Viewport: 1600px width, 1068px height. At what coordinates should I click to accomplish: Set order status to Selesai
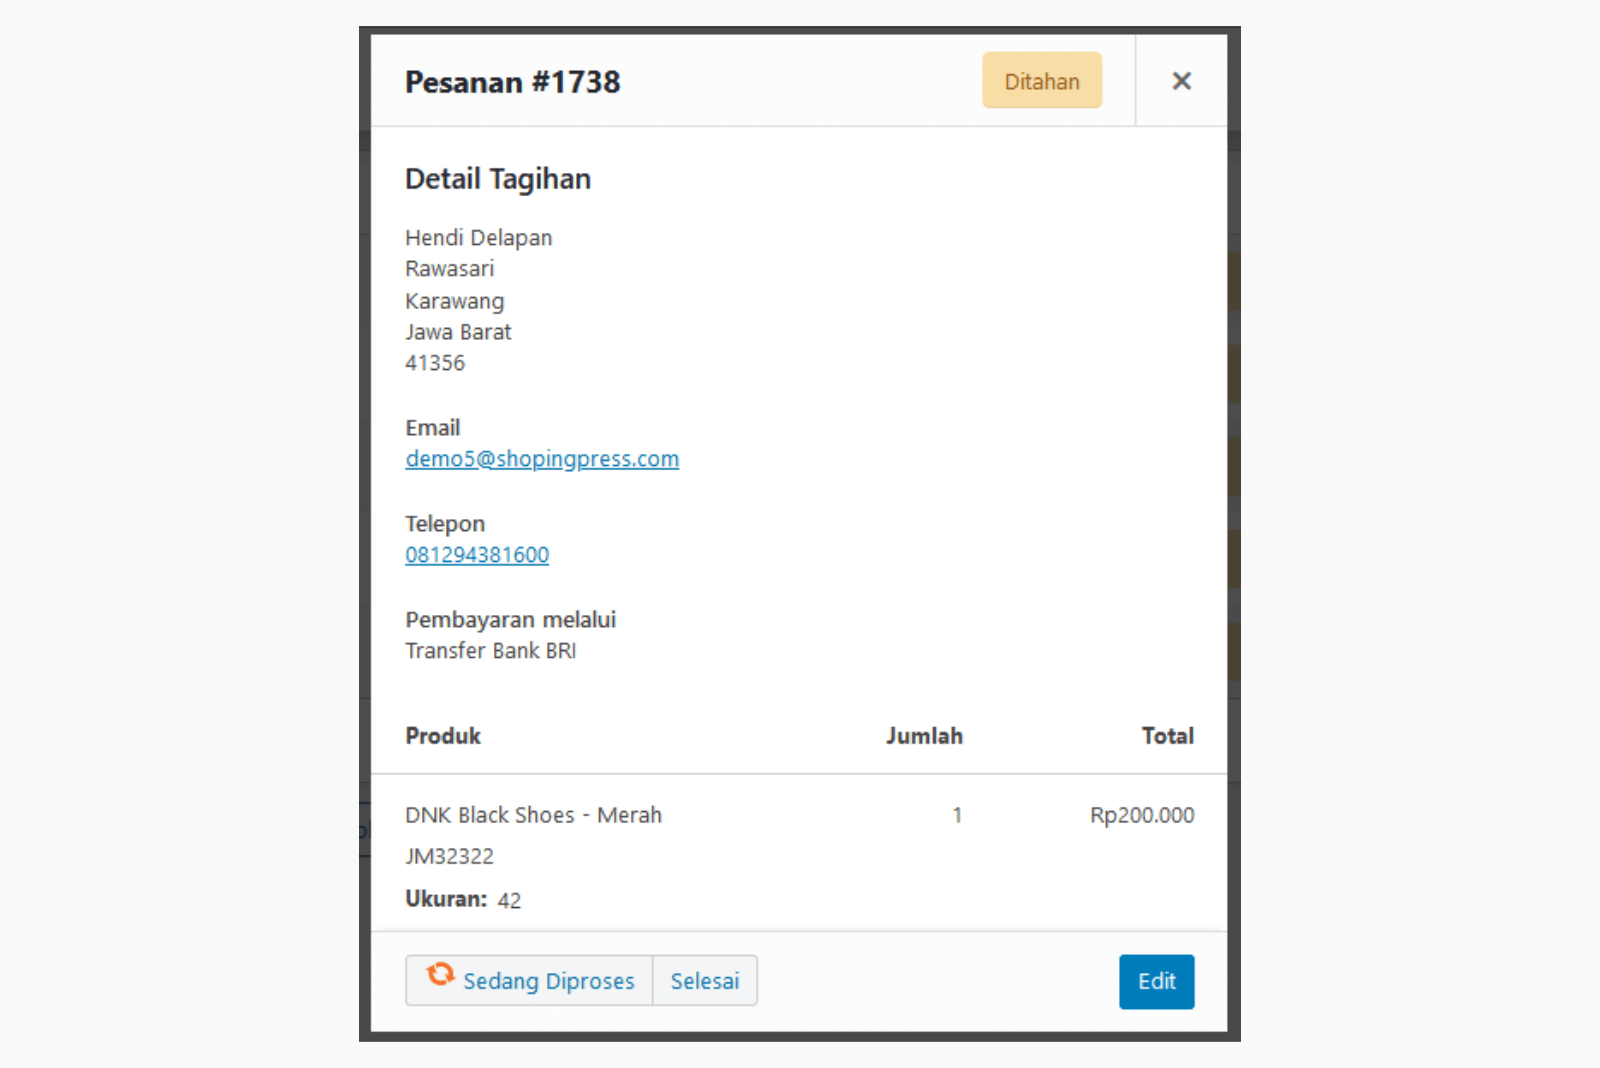704,981
